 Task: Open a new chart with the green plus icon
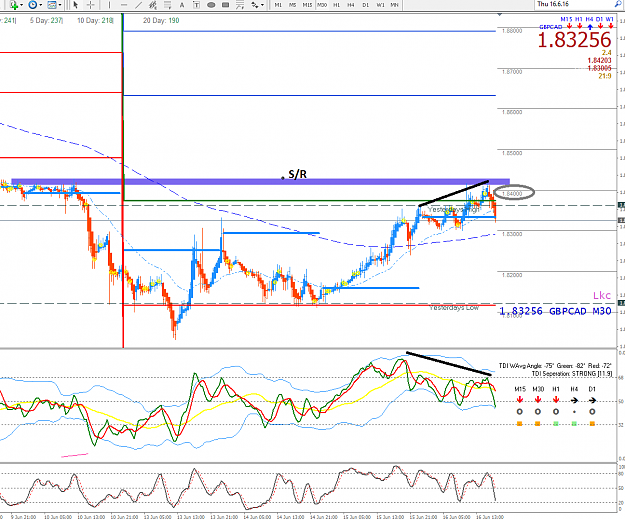point(13,5)
